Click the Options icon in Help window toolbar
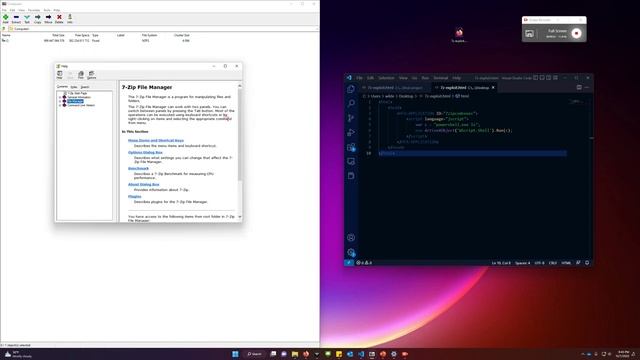 [x=91, y=75]
